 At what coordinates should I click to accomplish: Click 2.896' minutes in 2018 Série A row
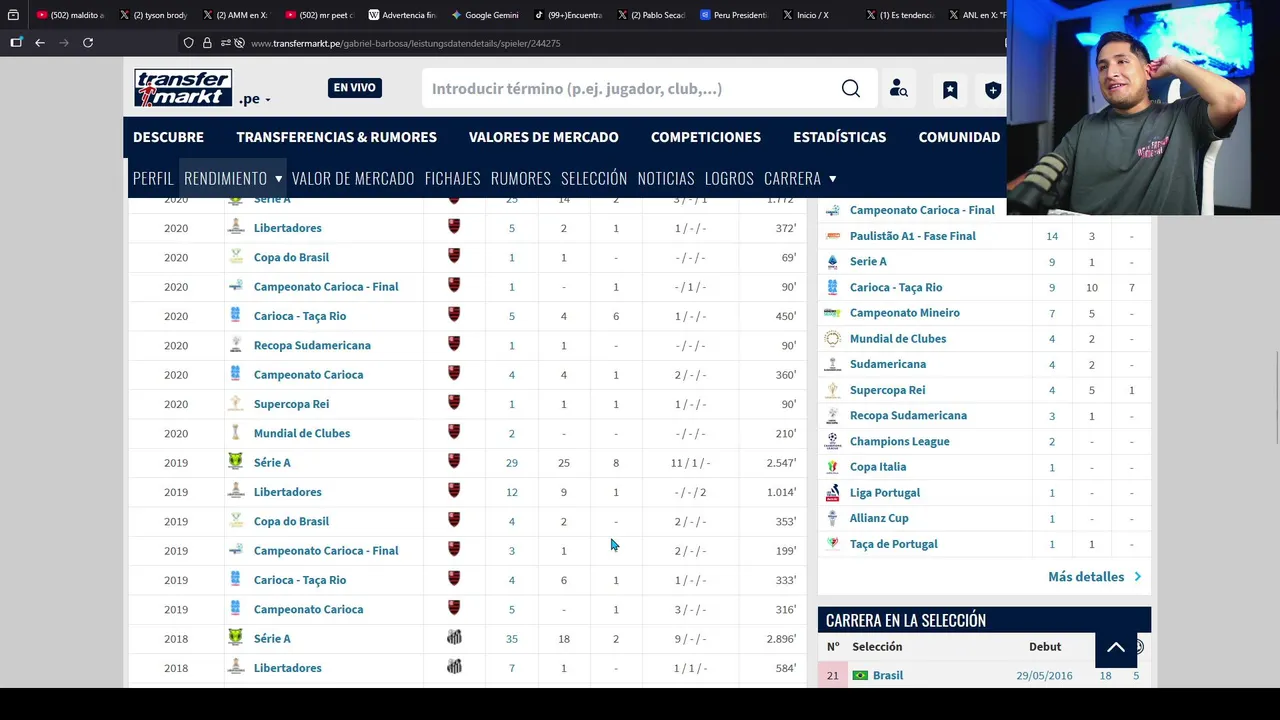781,639
